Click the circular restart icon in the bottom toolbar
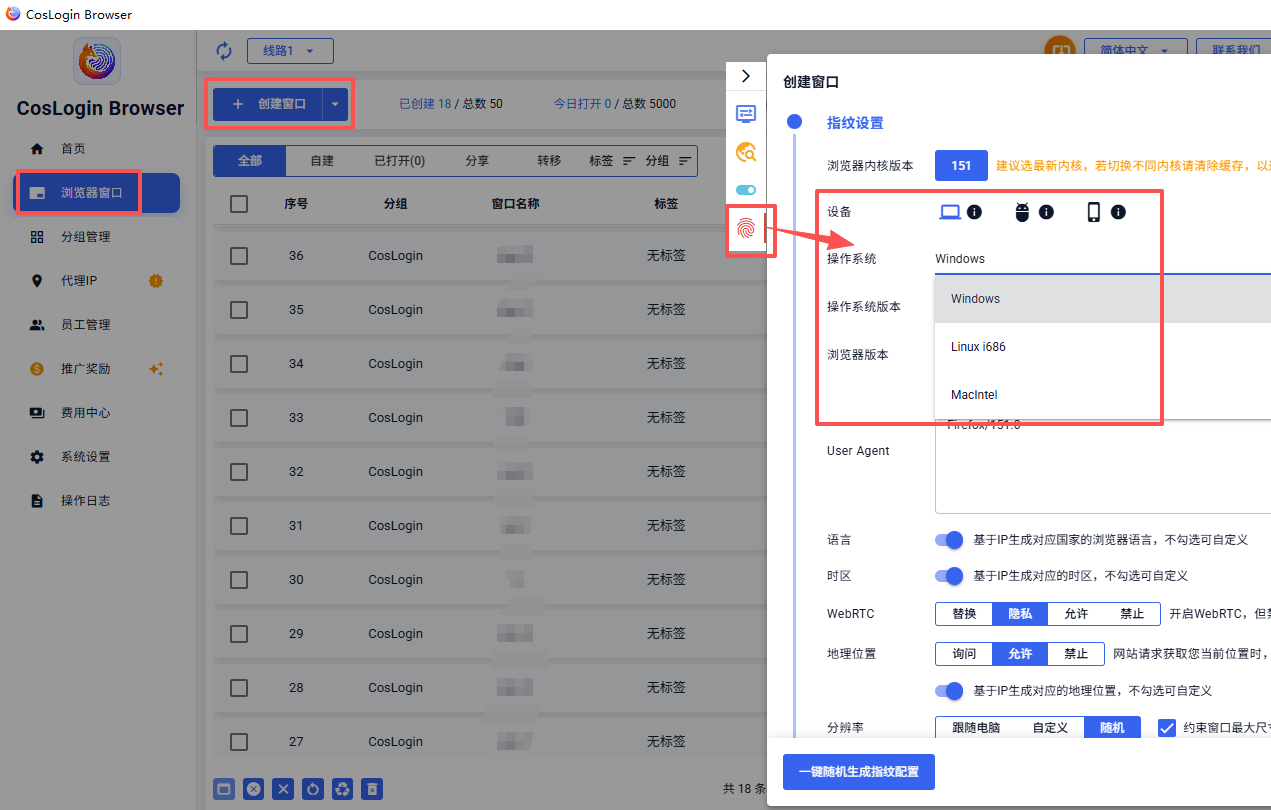This screenshot has width=1271, height=810. coord(313,789)
